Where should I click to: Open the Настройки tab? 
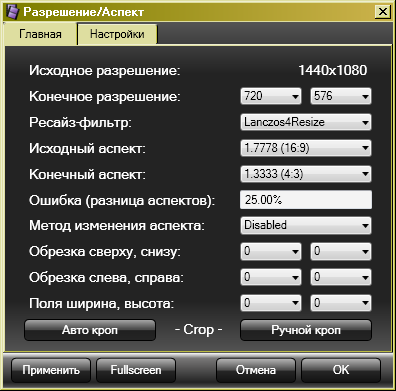[x=117, y=34]
